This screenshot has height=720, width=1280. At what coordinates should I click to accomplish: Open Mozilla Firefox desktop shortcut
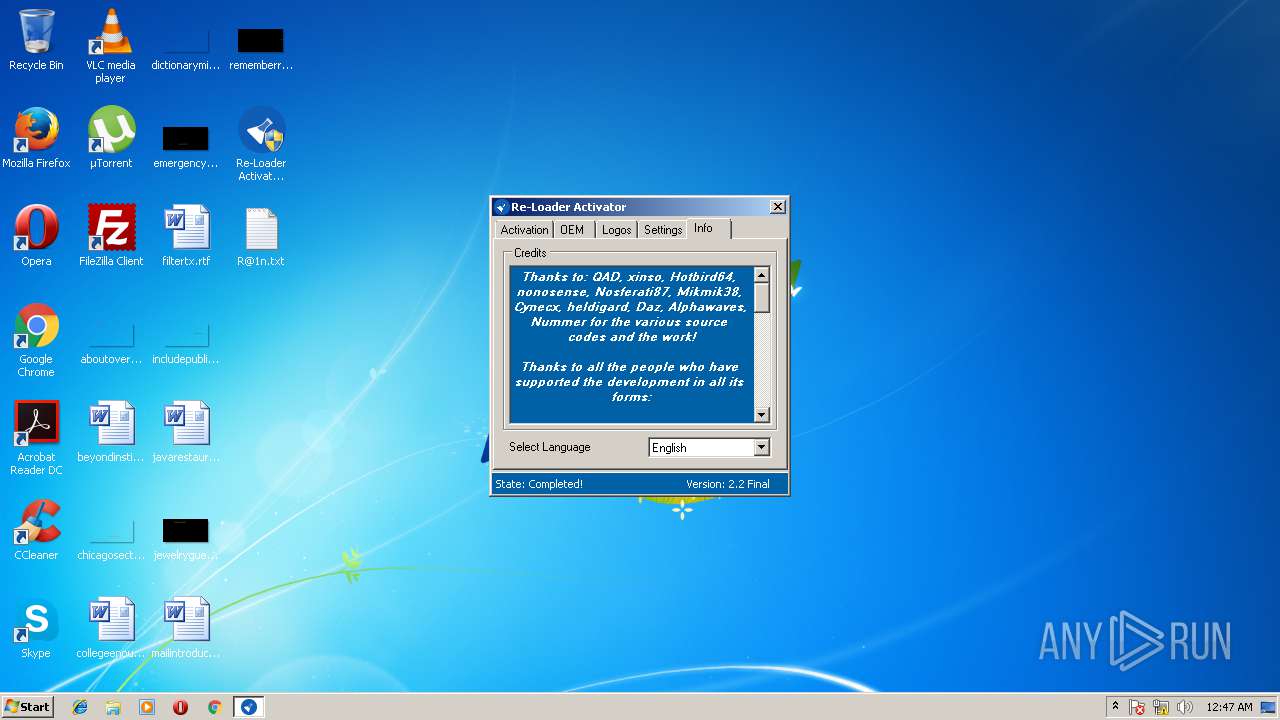coord(36,138)
